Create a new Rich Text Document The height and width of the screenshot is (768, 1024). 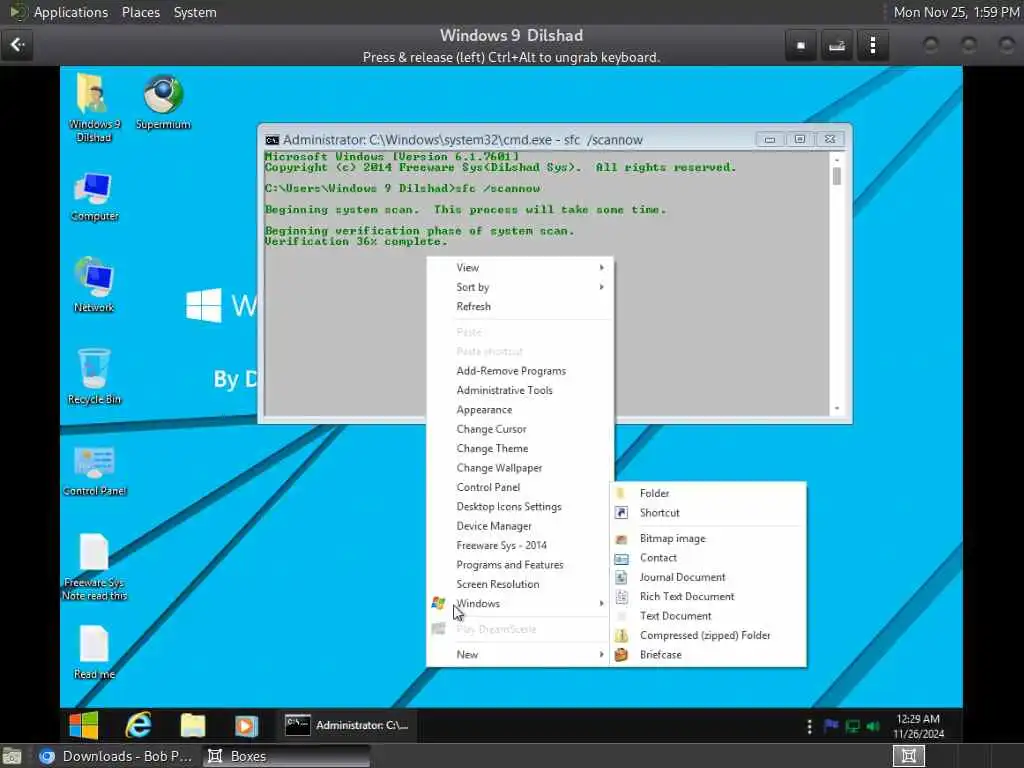click(x=708, y=596)
